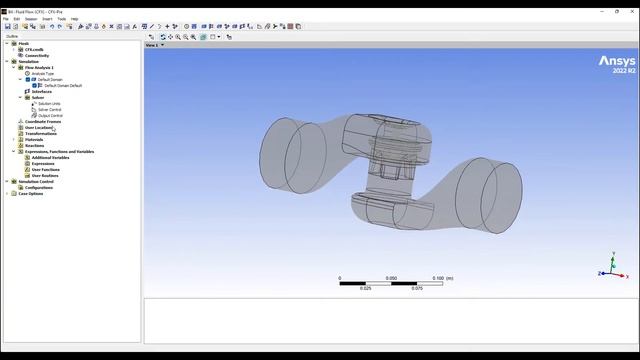Select the Rotate view tool
Screen dimensions: 640x360
pos(162,37)
